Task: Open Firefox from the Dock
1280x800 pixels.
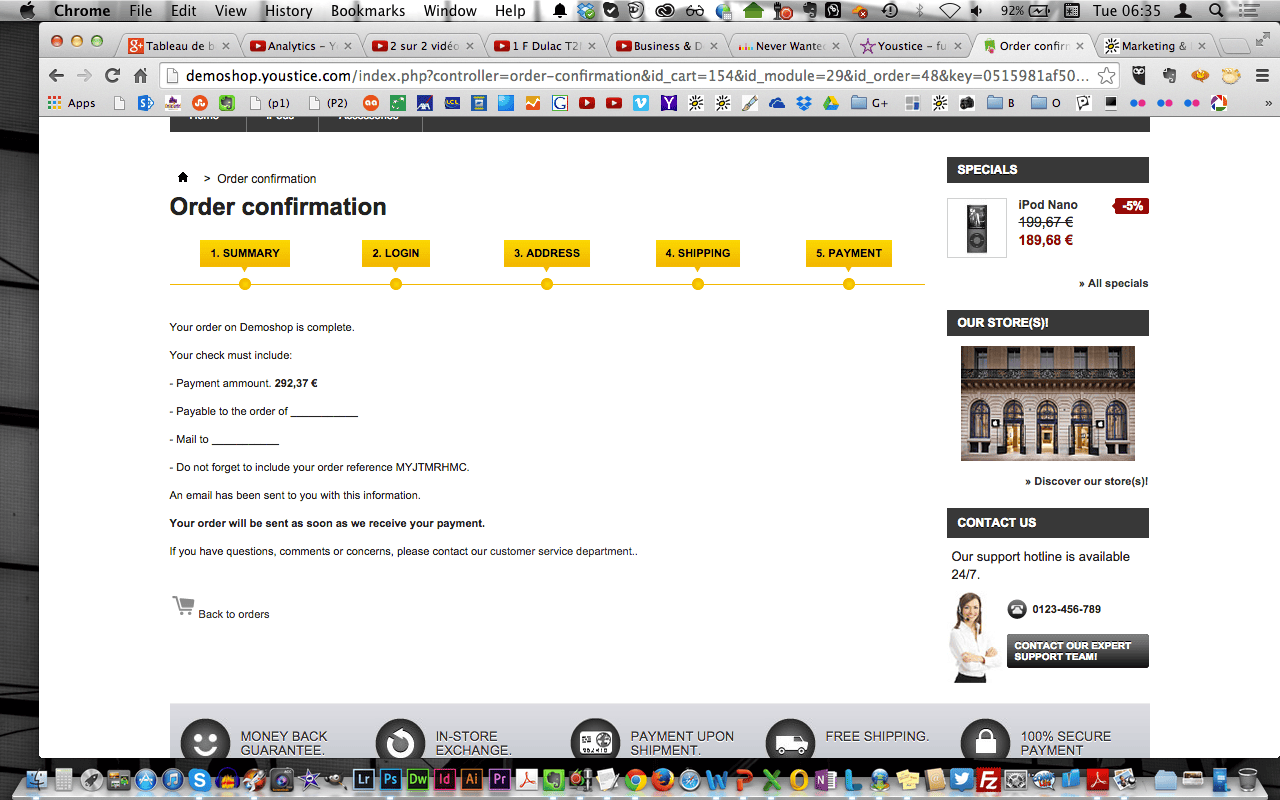Action: point(662,779)
